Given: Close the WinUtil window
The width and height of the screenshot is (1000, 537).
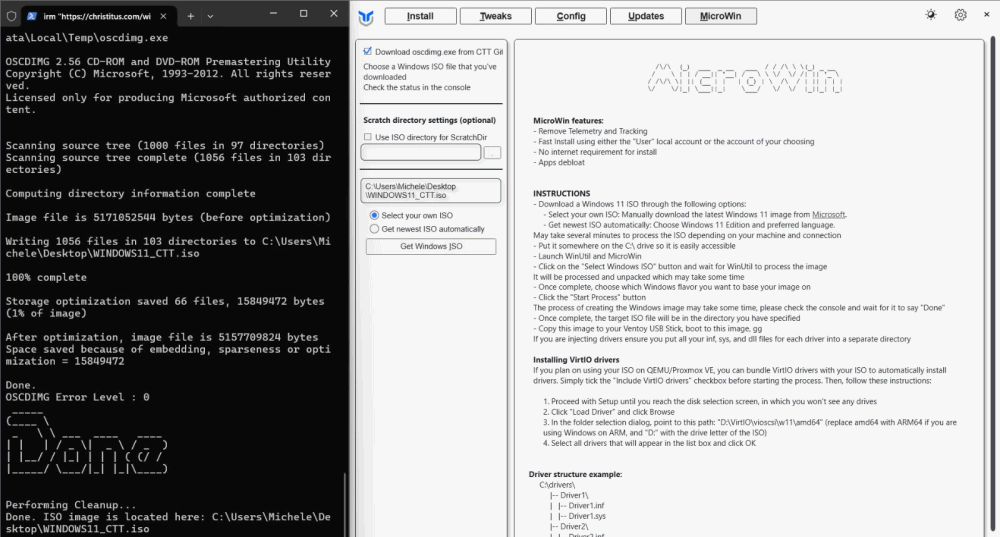Looking at the screenshot, I should [x=986, y=14].
